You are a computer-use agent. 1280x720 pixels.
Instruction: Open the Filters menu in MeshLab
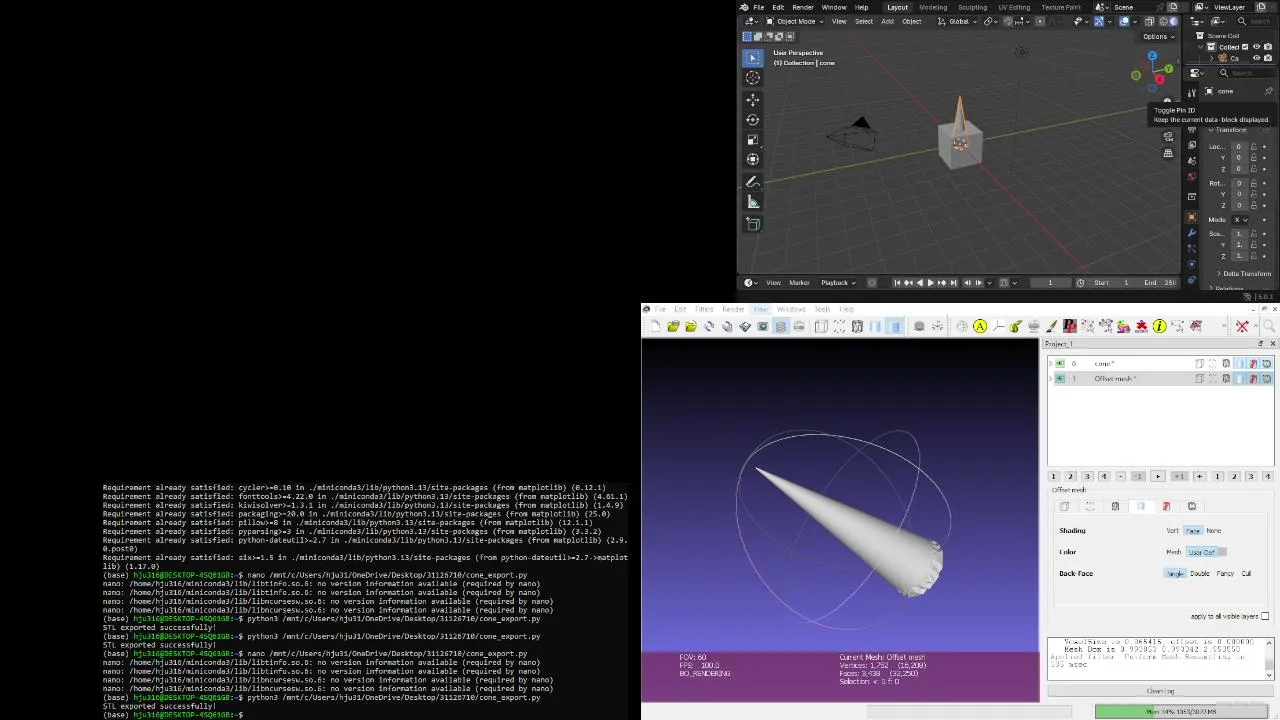(x=704, y=310)
